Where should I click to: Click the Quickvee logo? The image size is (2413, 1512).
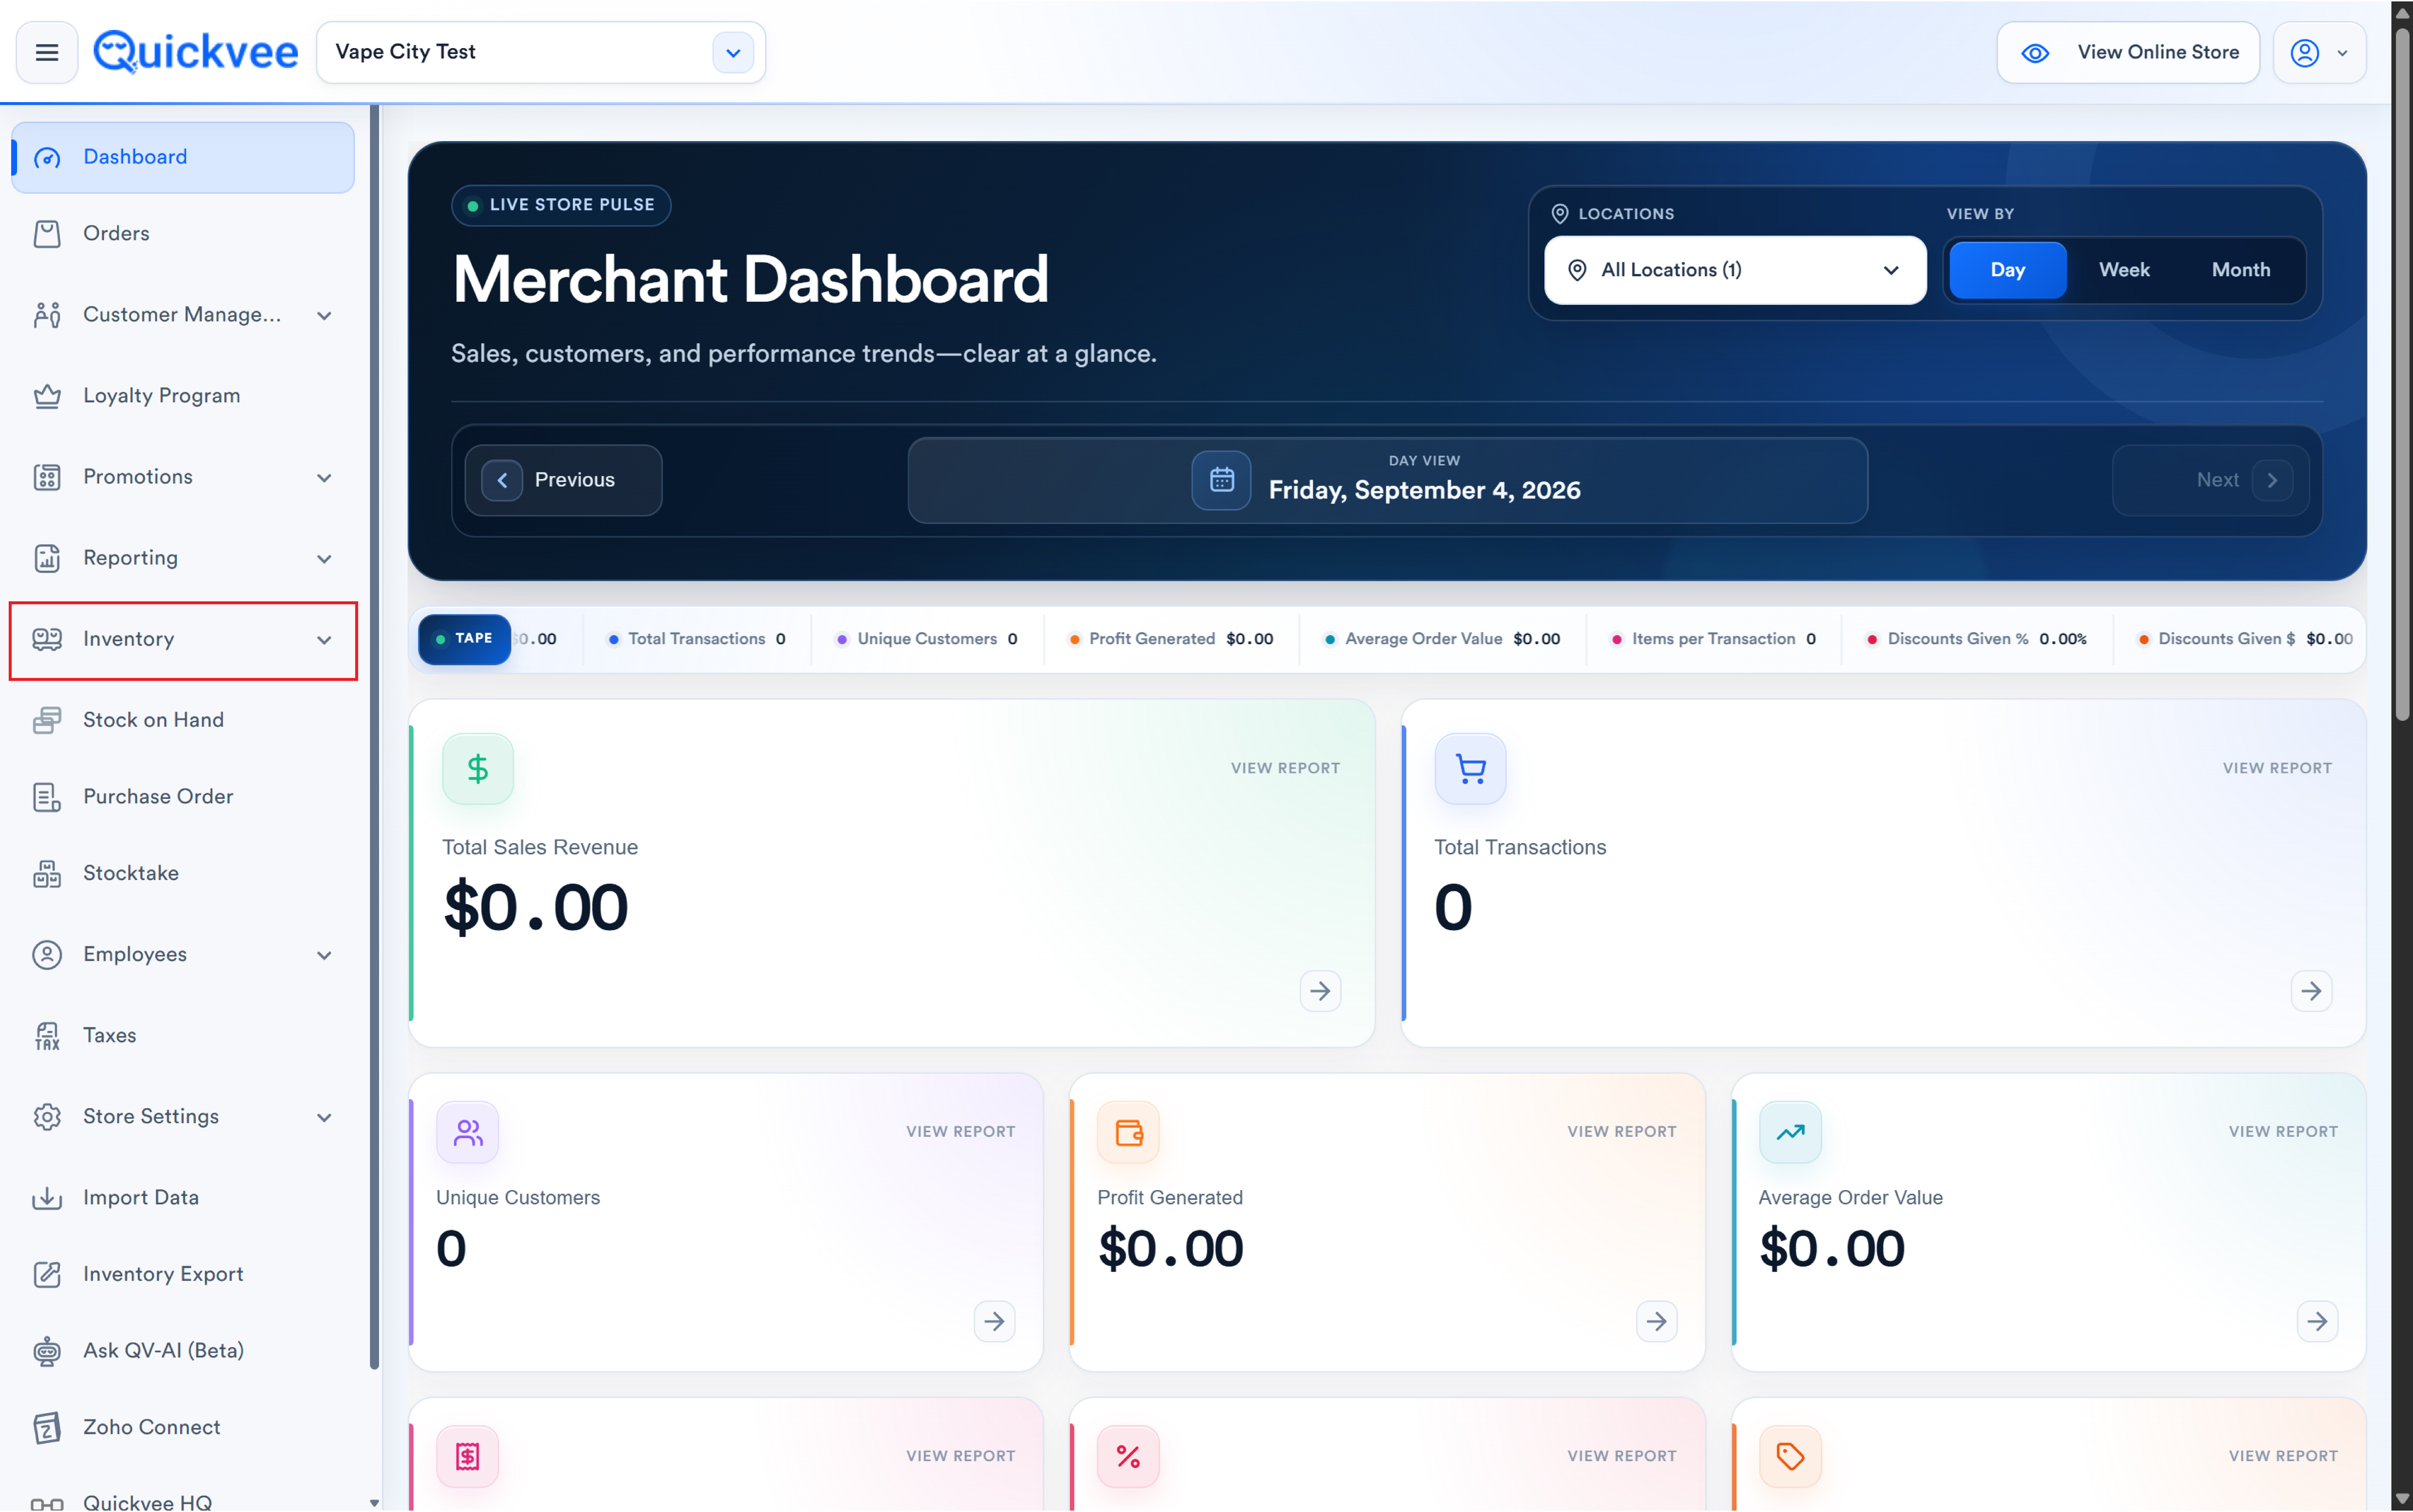(196, 52)
